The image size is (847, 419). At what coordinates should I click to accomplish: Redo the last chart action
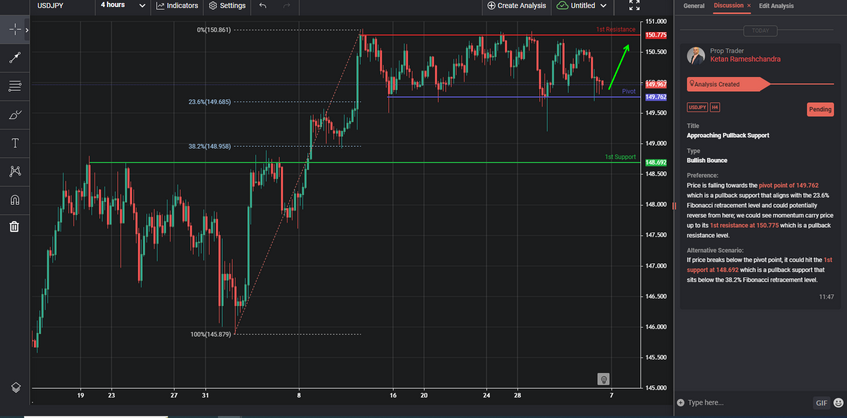(287, 6)
